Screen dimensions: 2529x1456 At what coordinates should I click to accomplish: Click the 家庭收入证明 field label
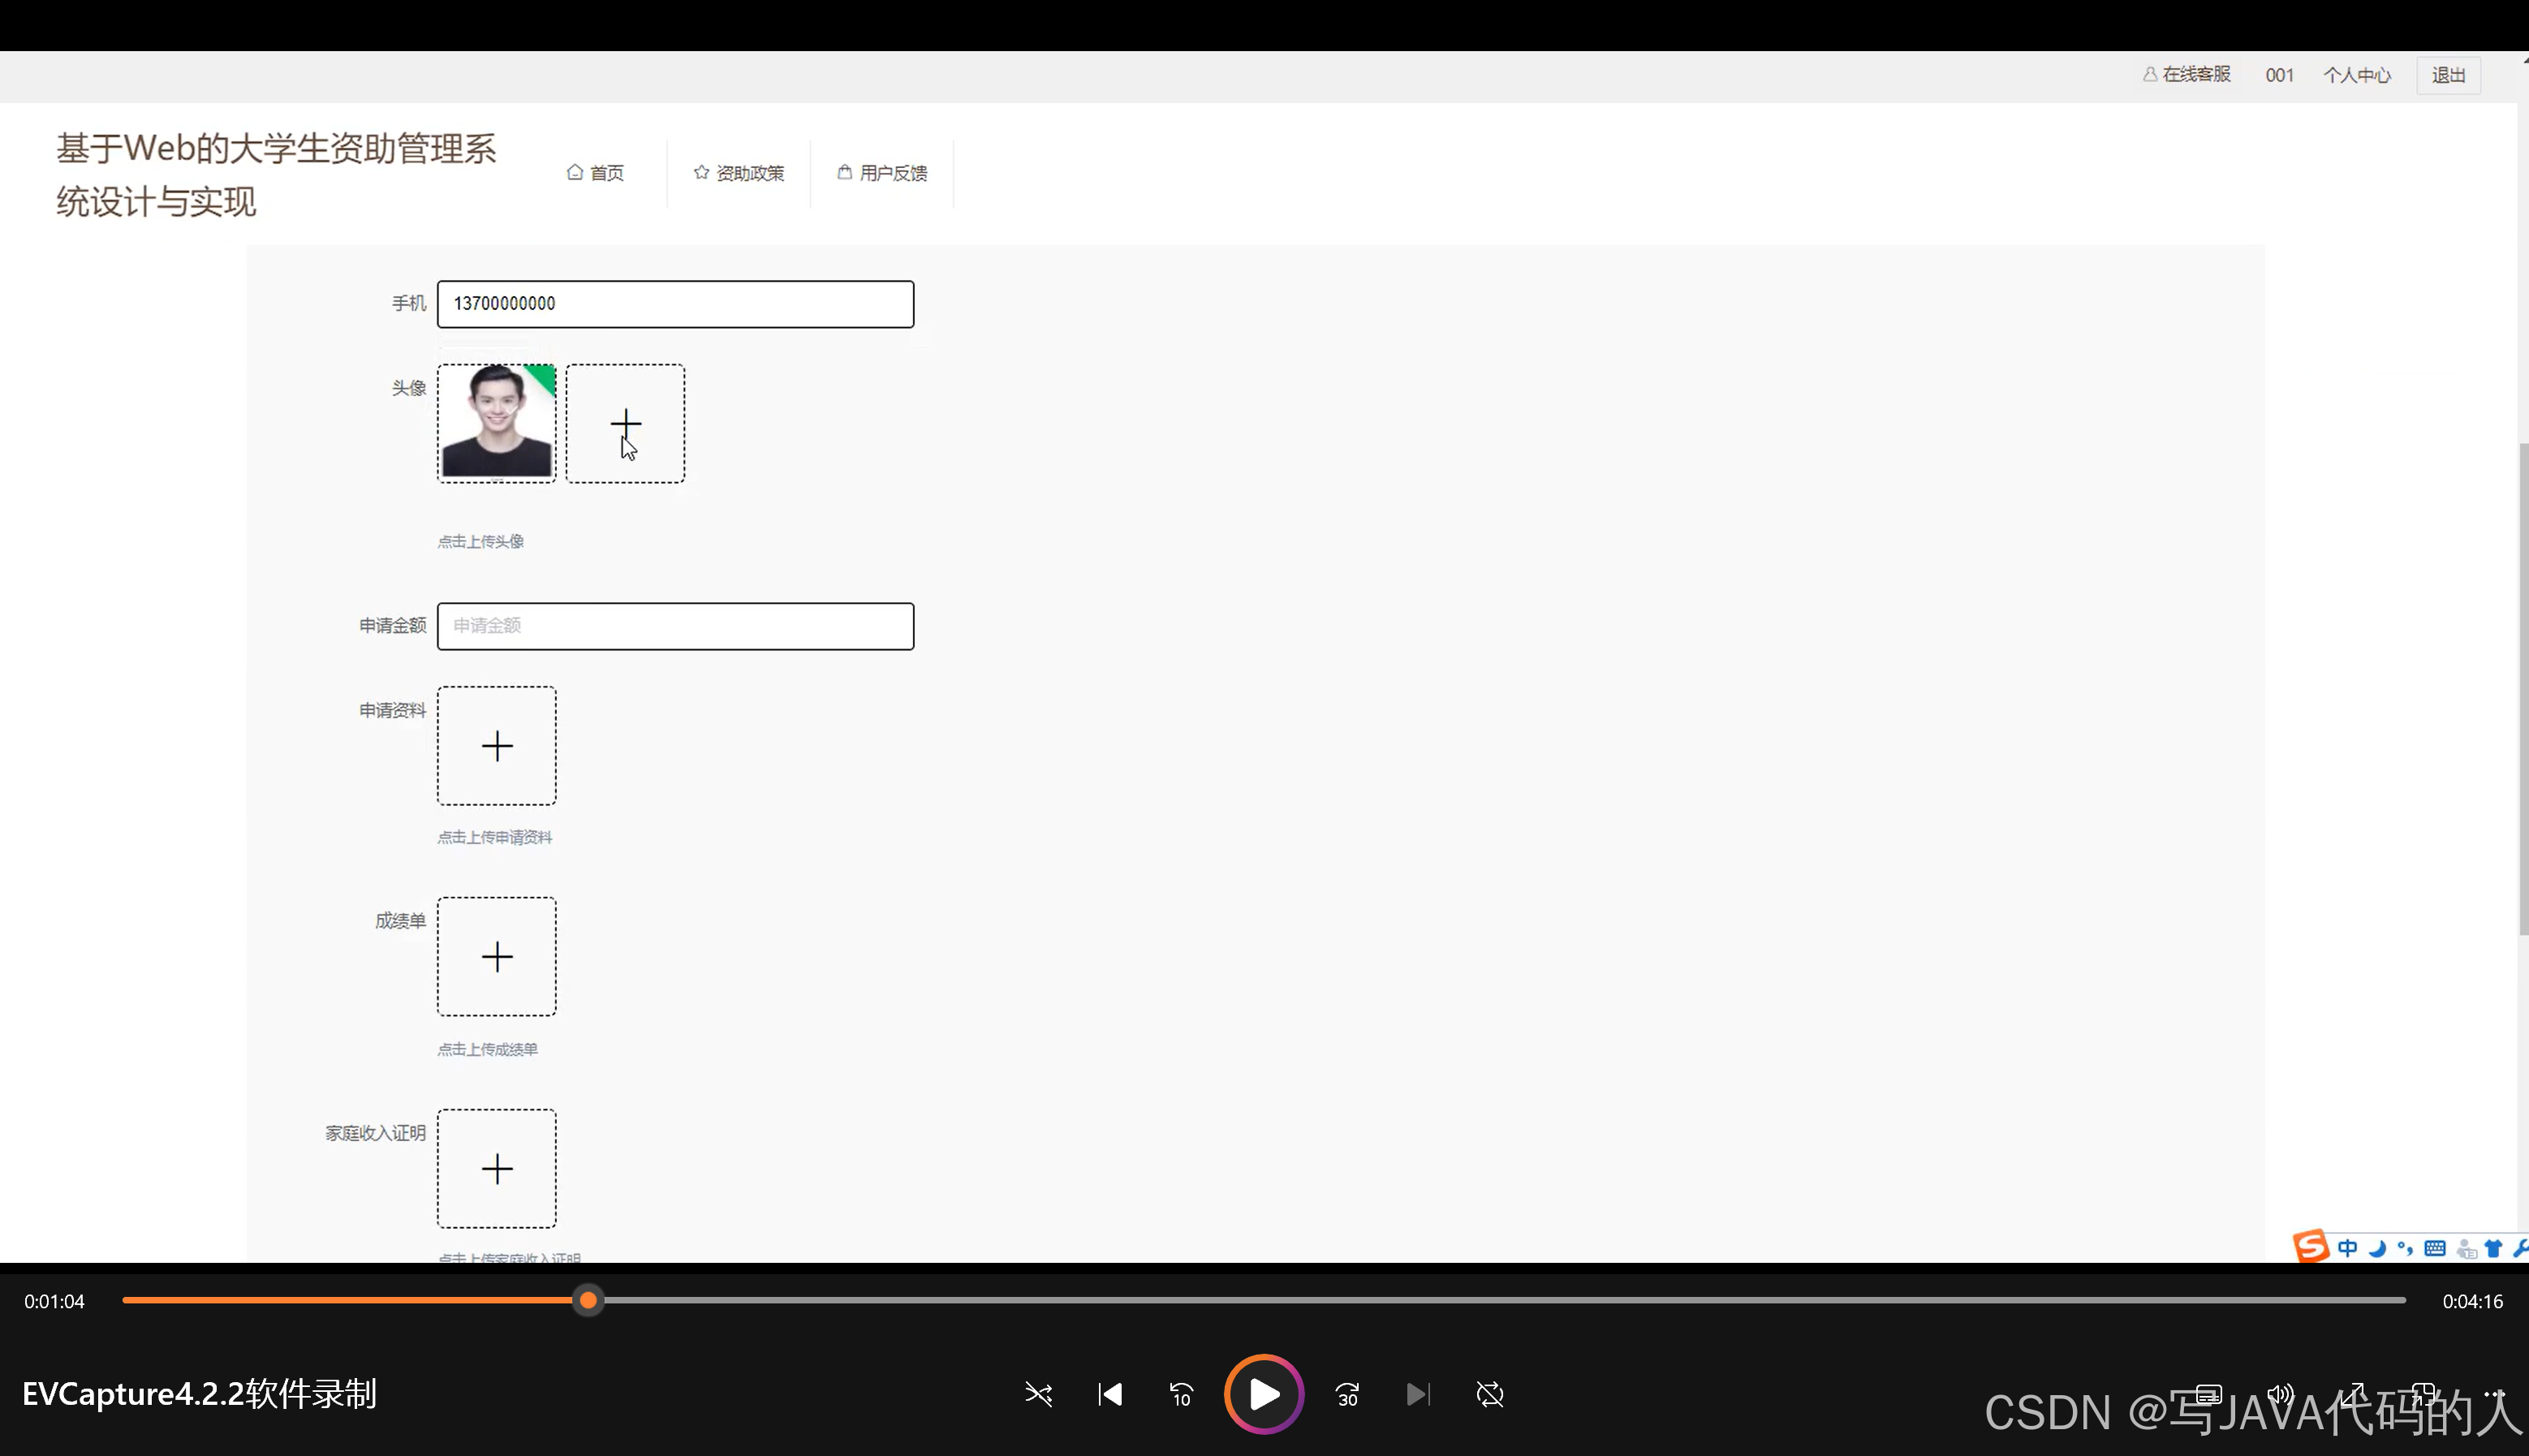(x=376, y=1133)
